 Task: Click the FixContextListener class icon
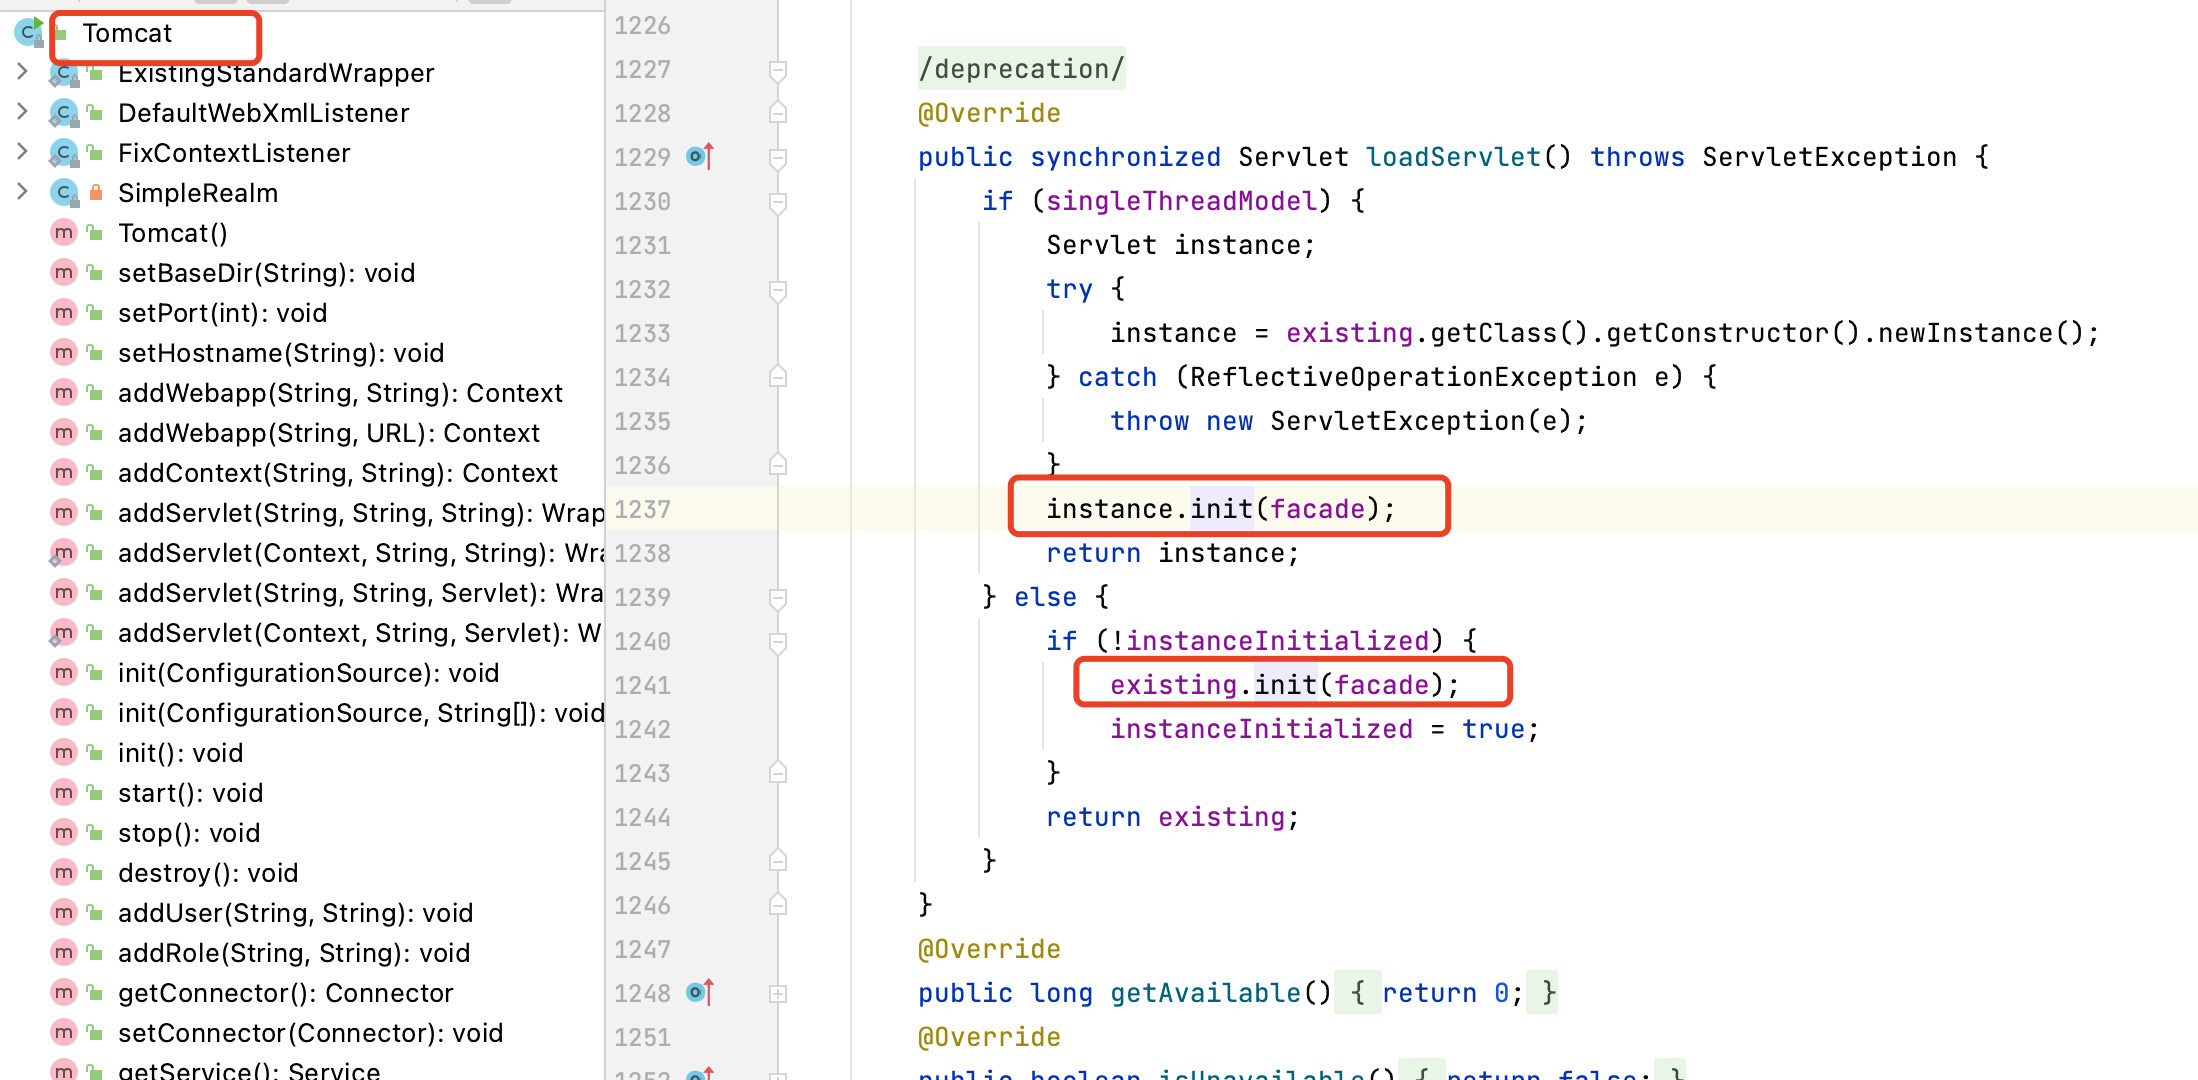(64, 153)
